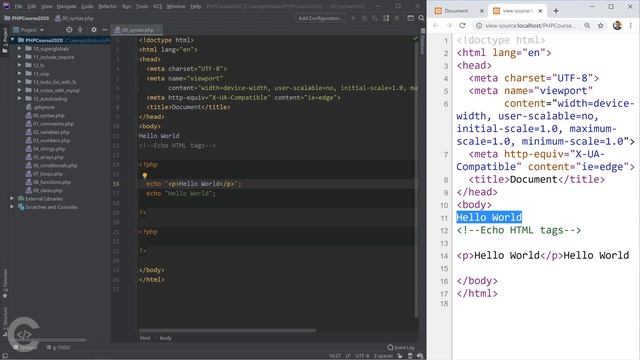Image resolution: width=640 pixels, height=360 pixels.
Task: Open the VCS menu
Action: click(157, 7)
